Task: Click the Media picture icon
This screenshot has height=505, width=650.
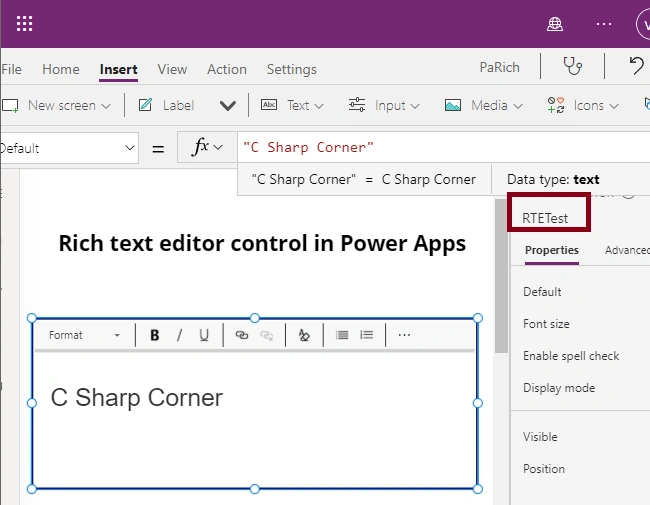Action: 453,105
